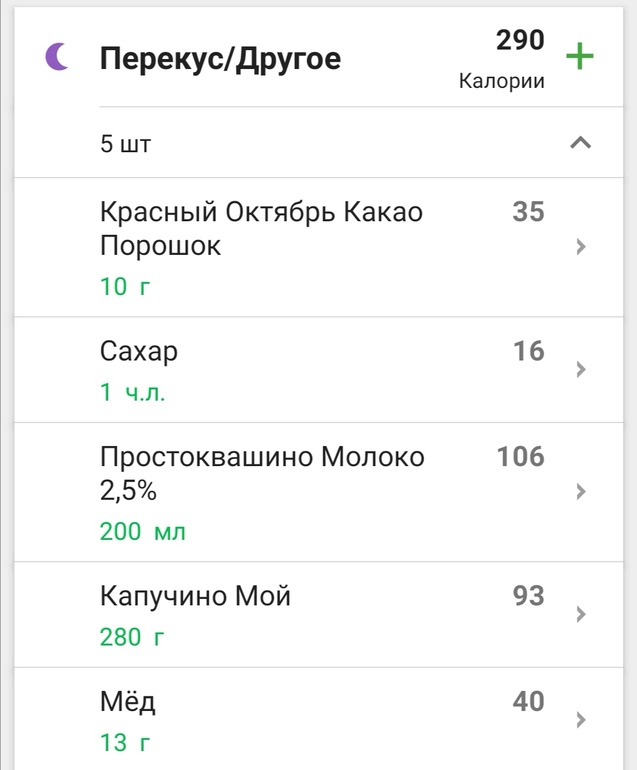Open the Простоквашино Молоко 2,5% entry

click(262, 474)
